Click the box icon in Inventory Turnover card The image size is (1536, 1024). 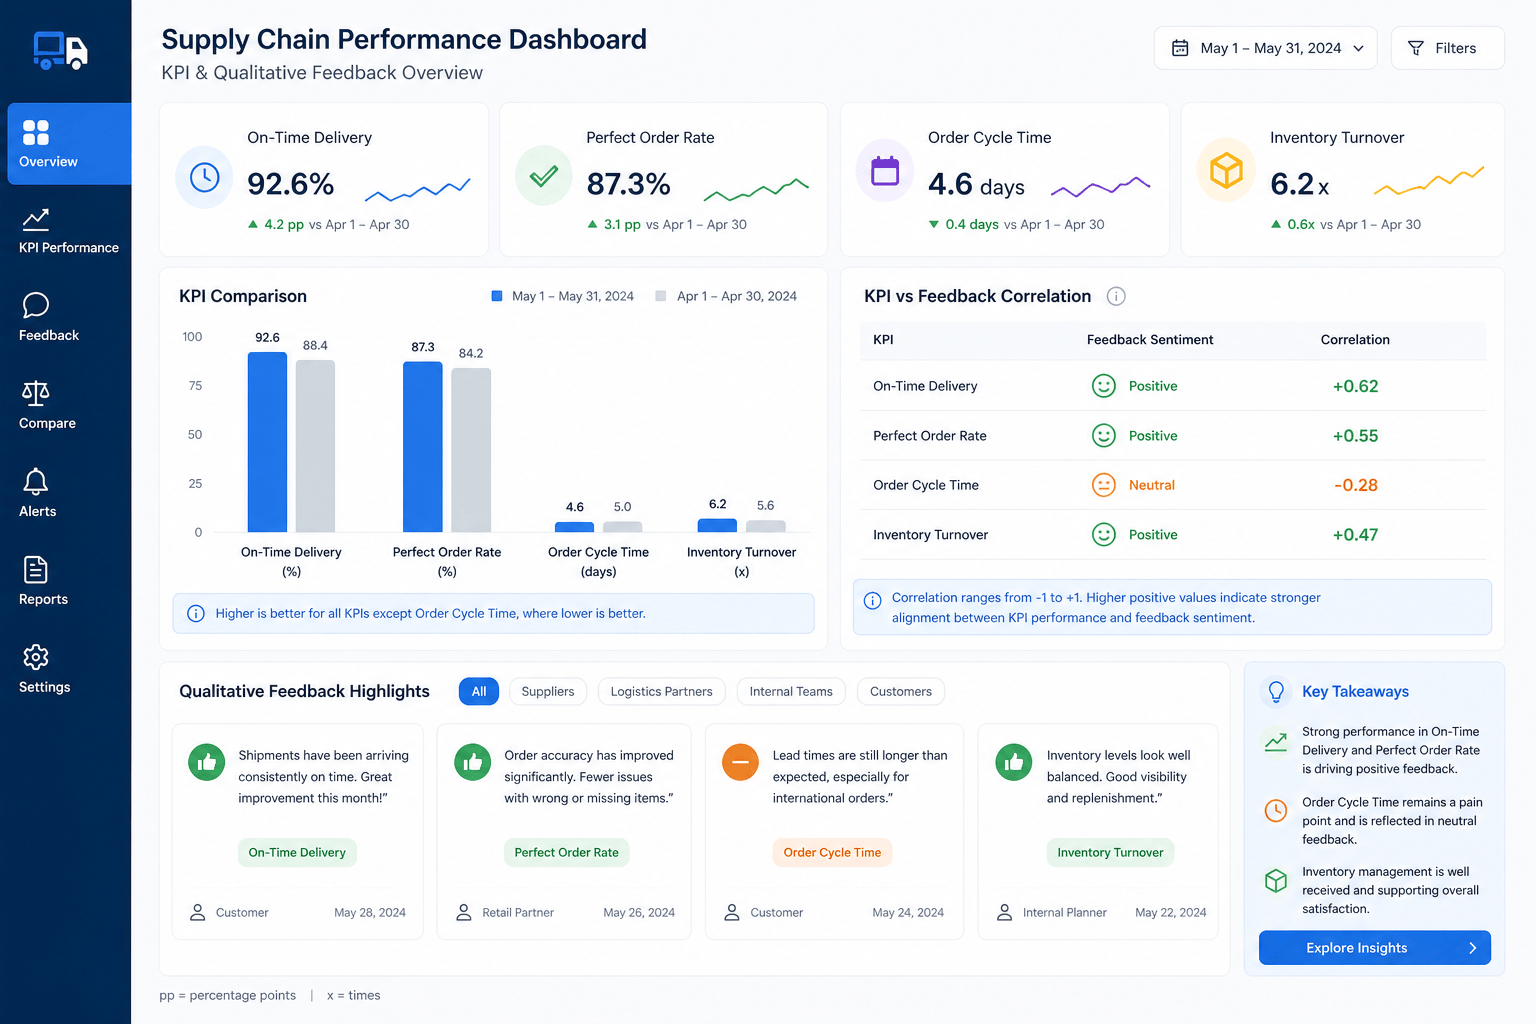(1226, 171)
